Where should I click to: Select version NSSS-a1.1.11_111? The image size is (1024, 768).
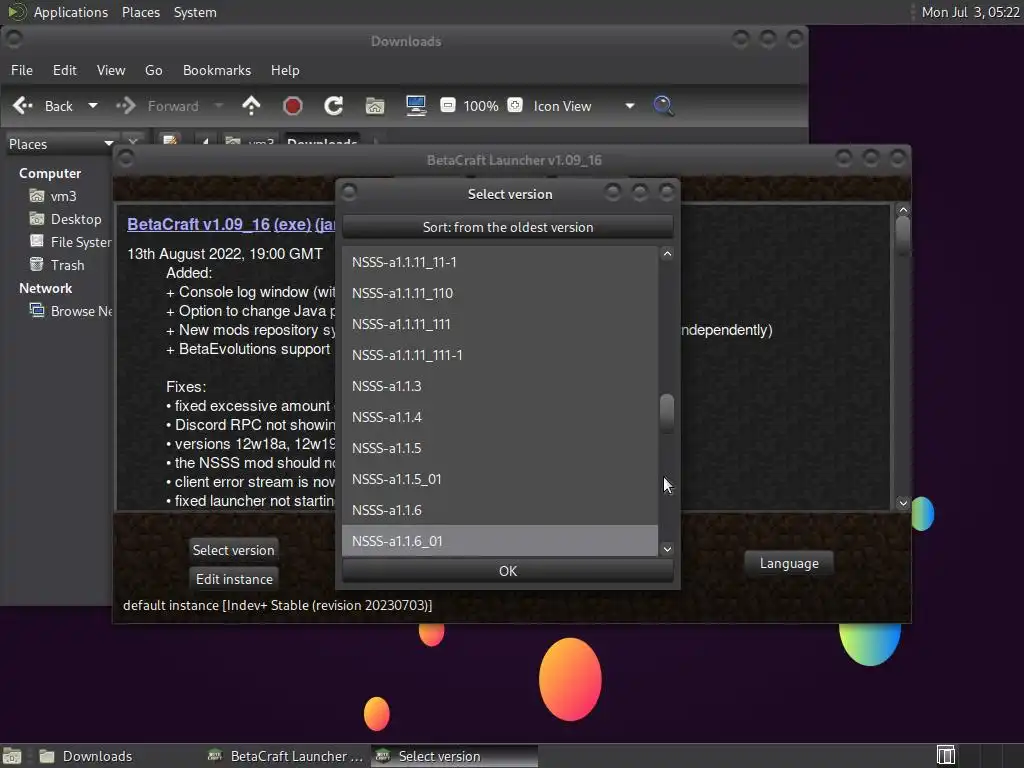click(500, 324)
